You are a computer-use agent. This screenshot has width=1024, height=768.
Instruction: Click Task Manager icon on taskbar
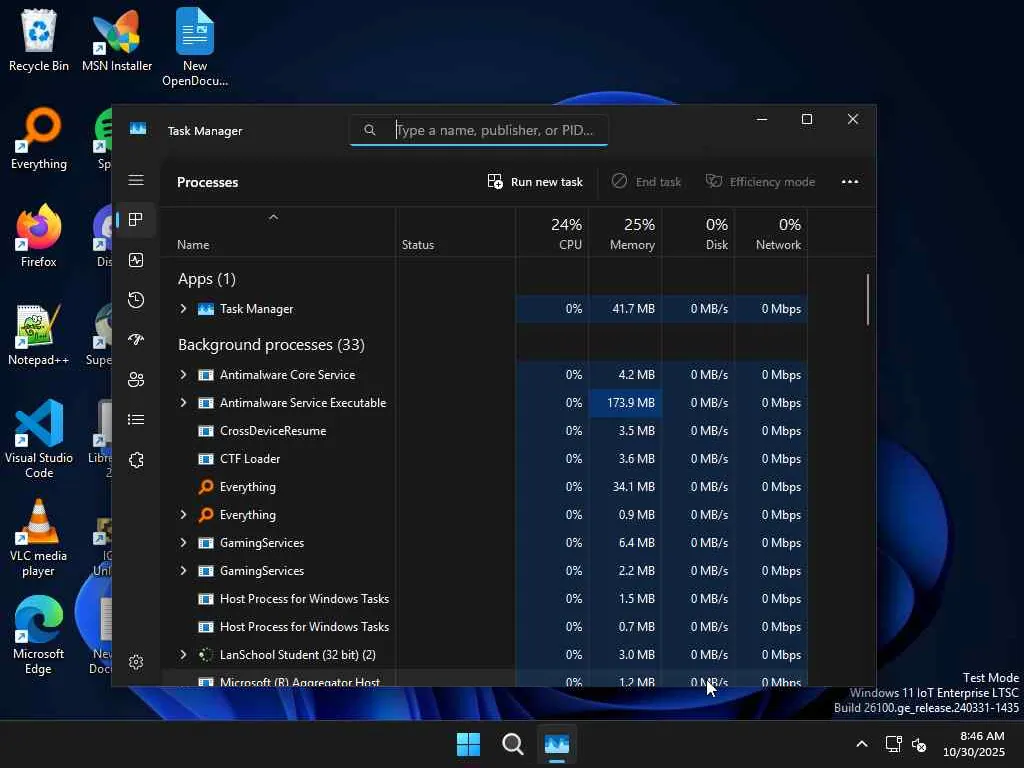pos(557,744)
